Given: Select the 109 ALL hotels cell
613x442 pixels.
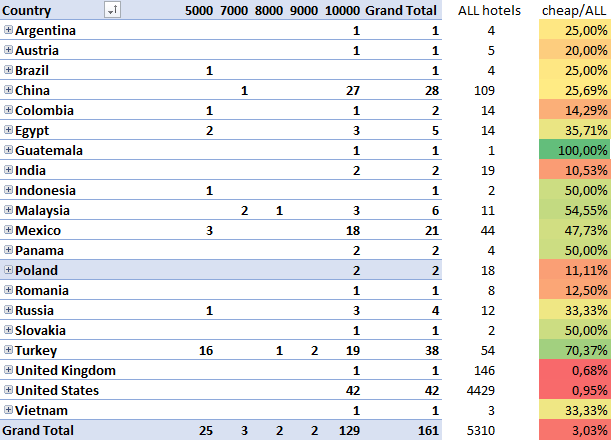Looking at the screenshot, I should coord(484,90).
